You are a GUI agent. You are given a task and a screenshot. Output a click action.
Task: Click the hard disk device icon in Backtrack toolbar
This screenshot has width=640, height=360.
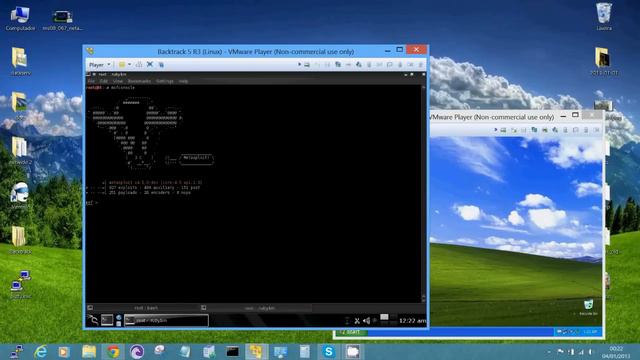[307, 64]
